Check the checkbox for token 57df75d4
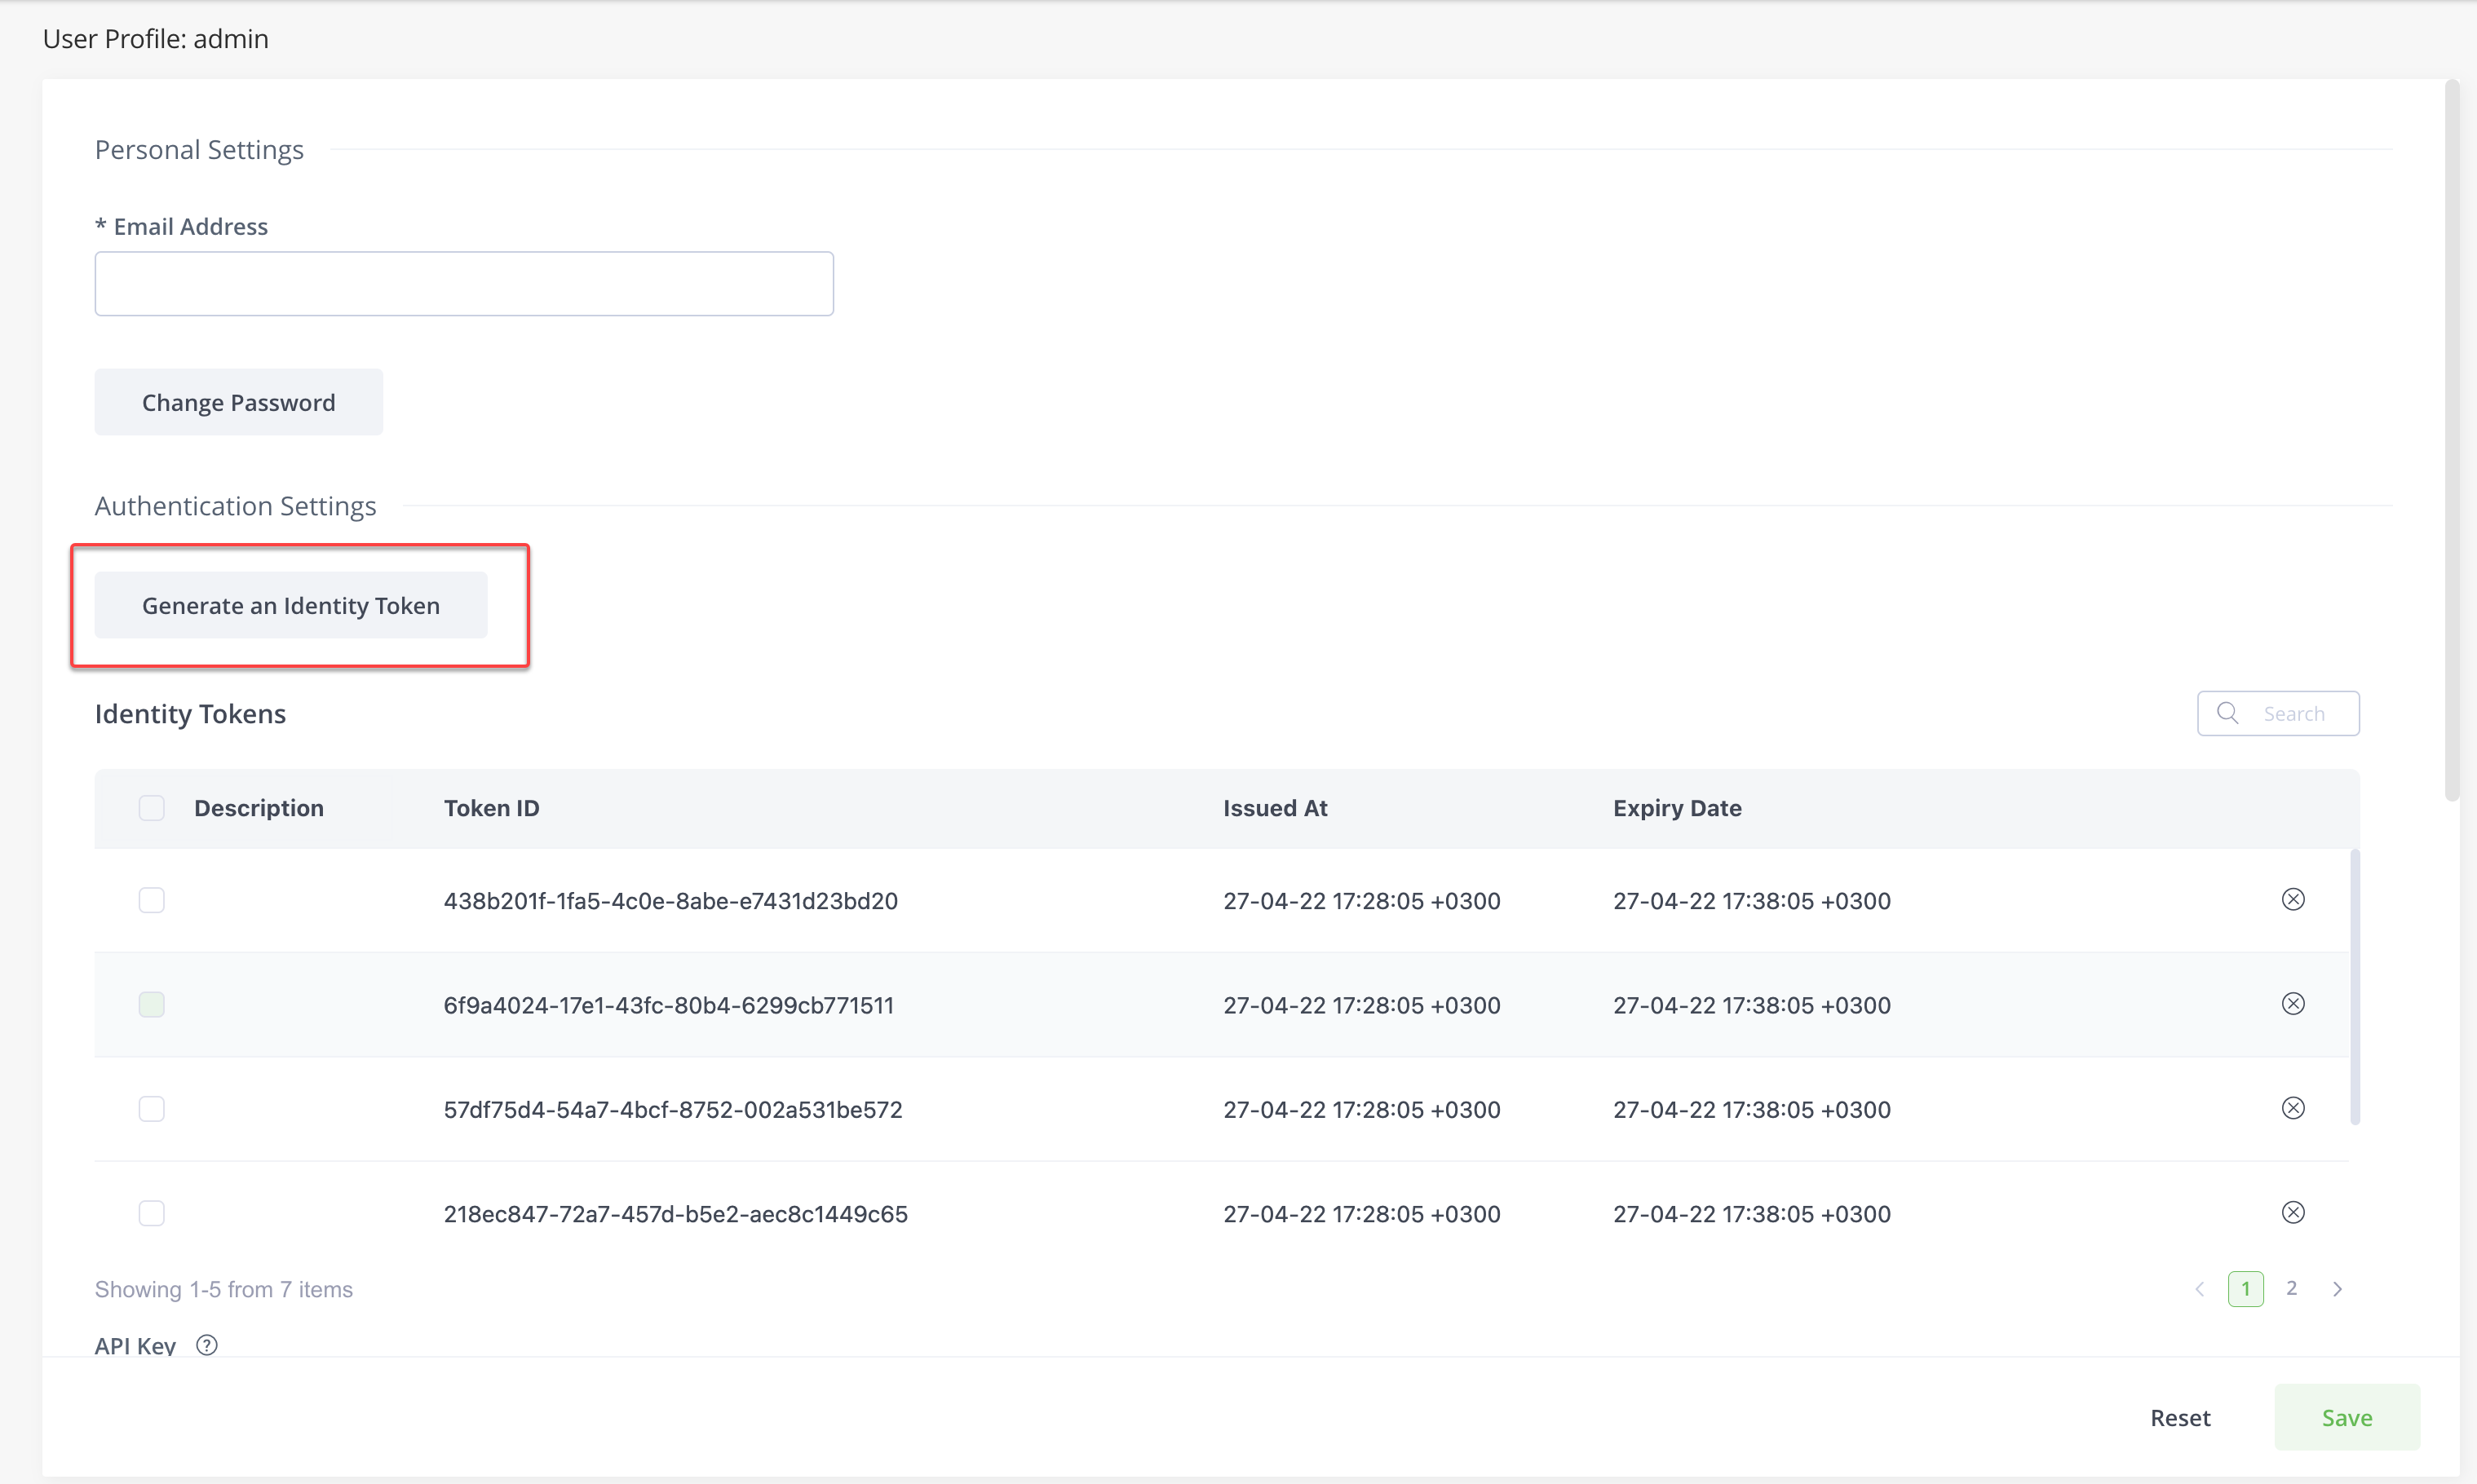 tap(151, 1107)
